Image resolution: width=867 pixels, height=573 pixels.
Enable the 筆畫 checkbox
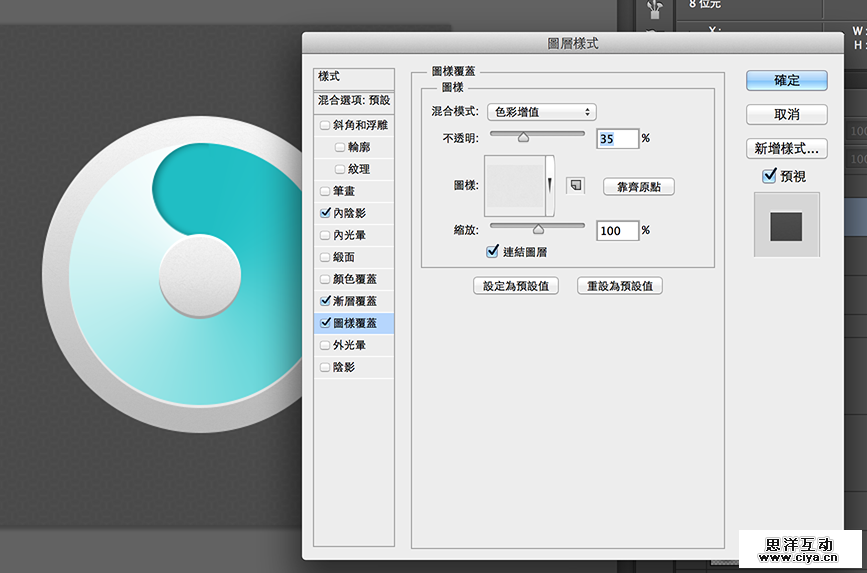click(x=325, y=191)
